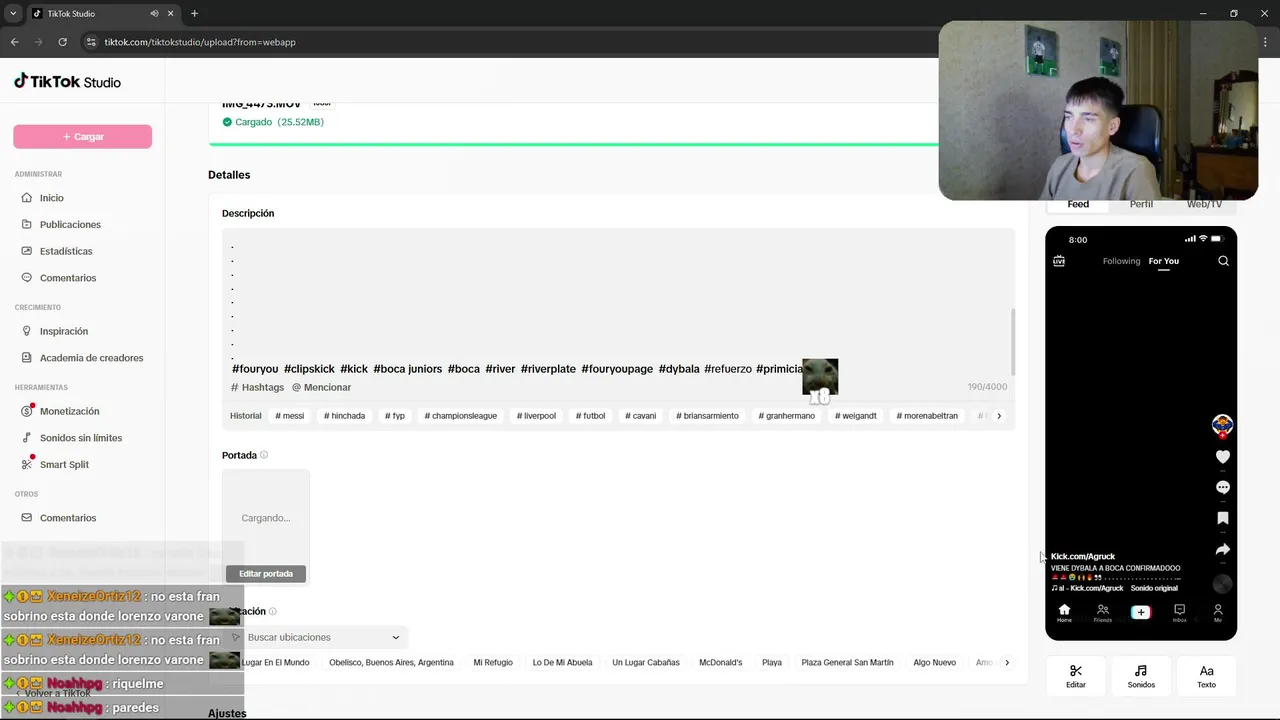Select Plaza General San Martín location

847,663
